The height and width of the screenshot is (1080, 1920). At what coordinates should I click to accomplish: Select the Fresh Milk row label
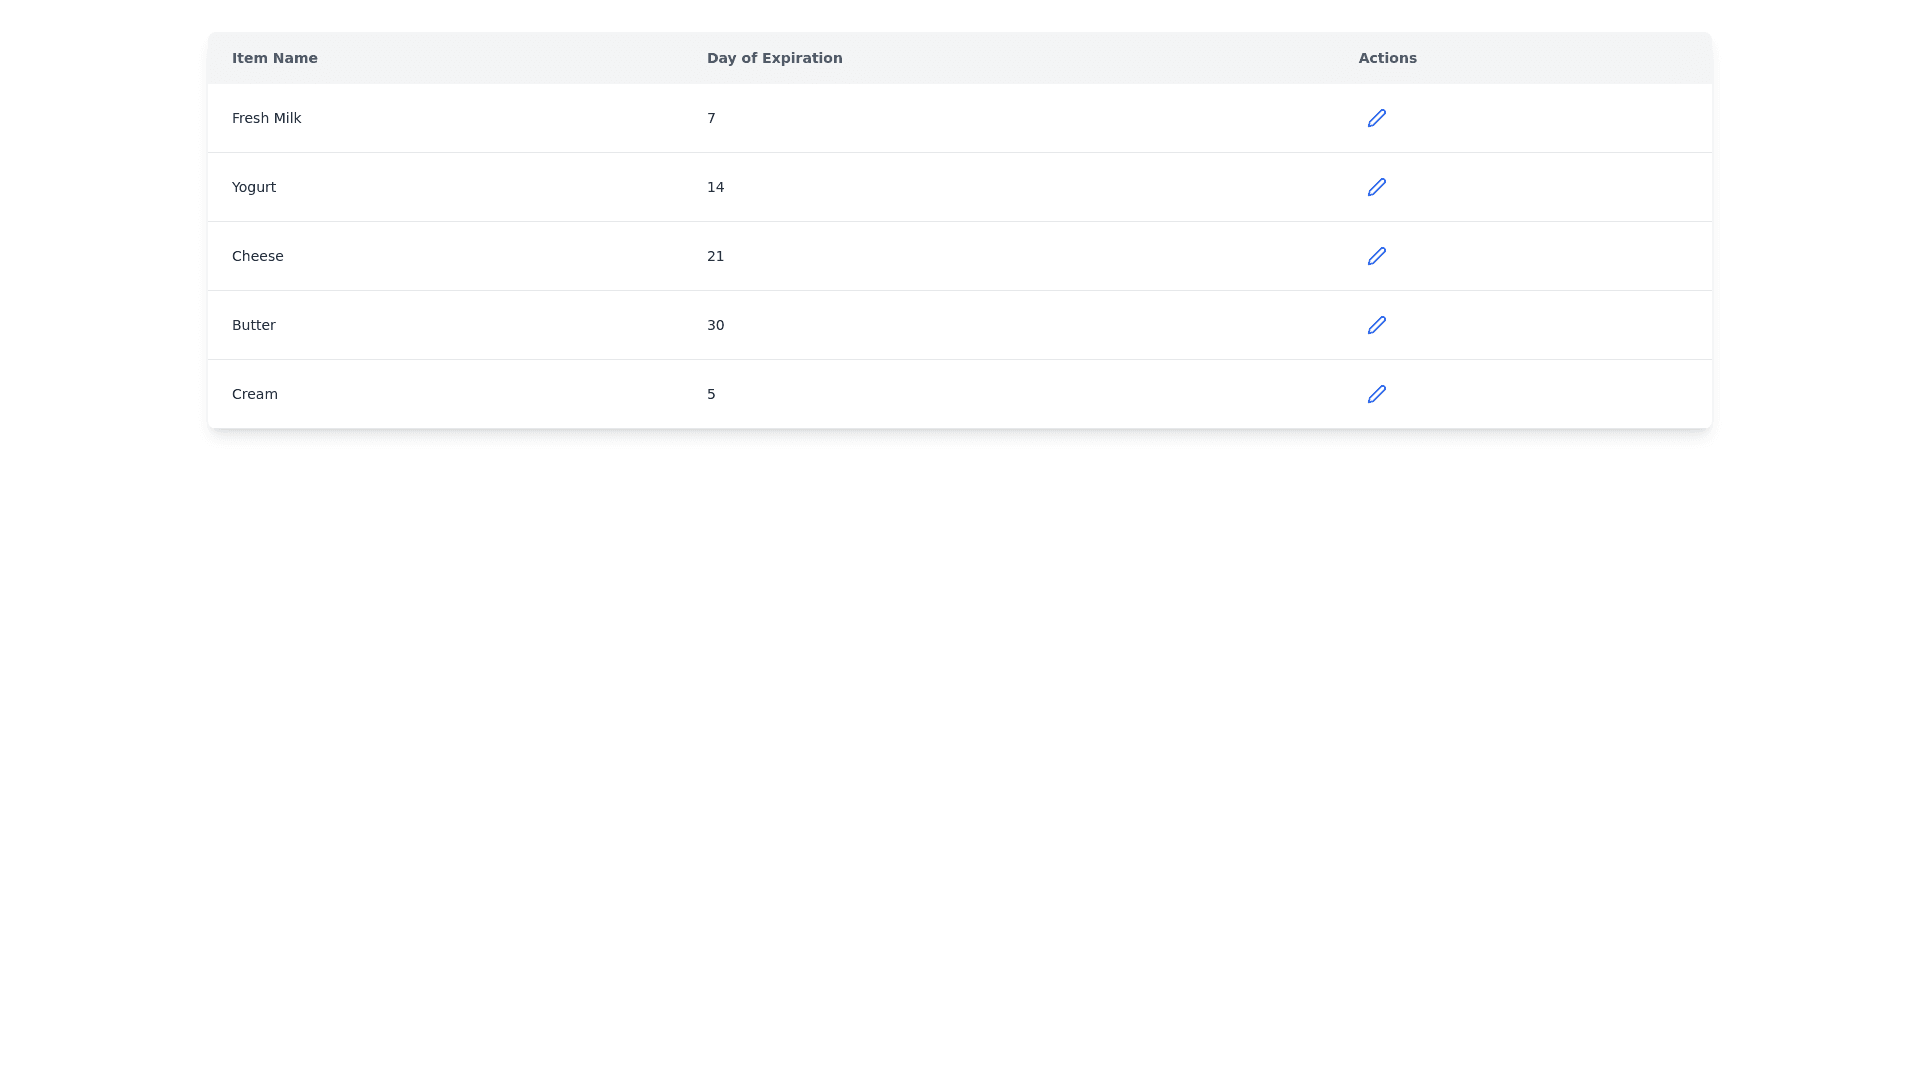coord(266,118)
